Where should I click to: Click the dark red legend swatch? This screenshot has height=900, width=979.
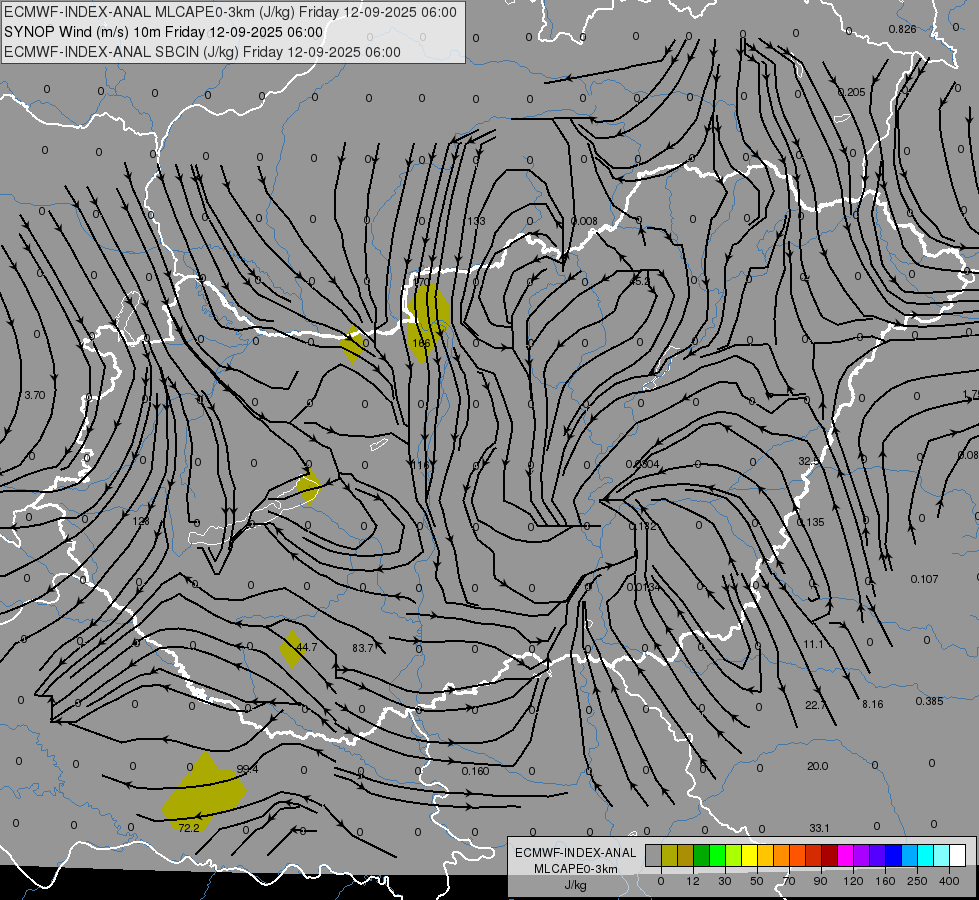pos(830,856)
